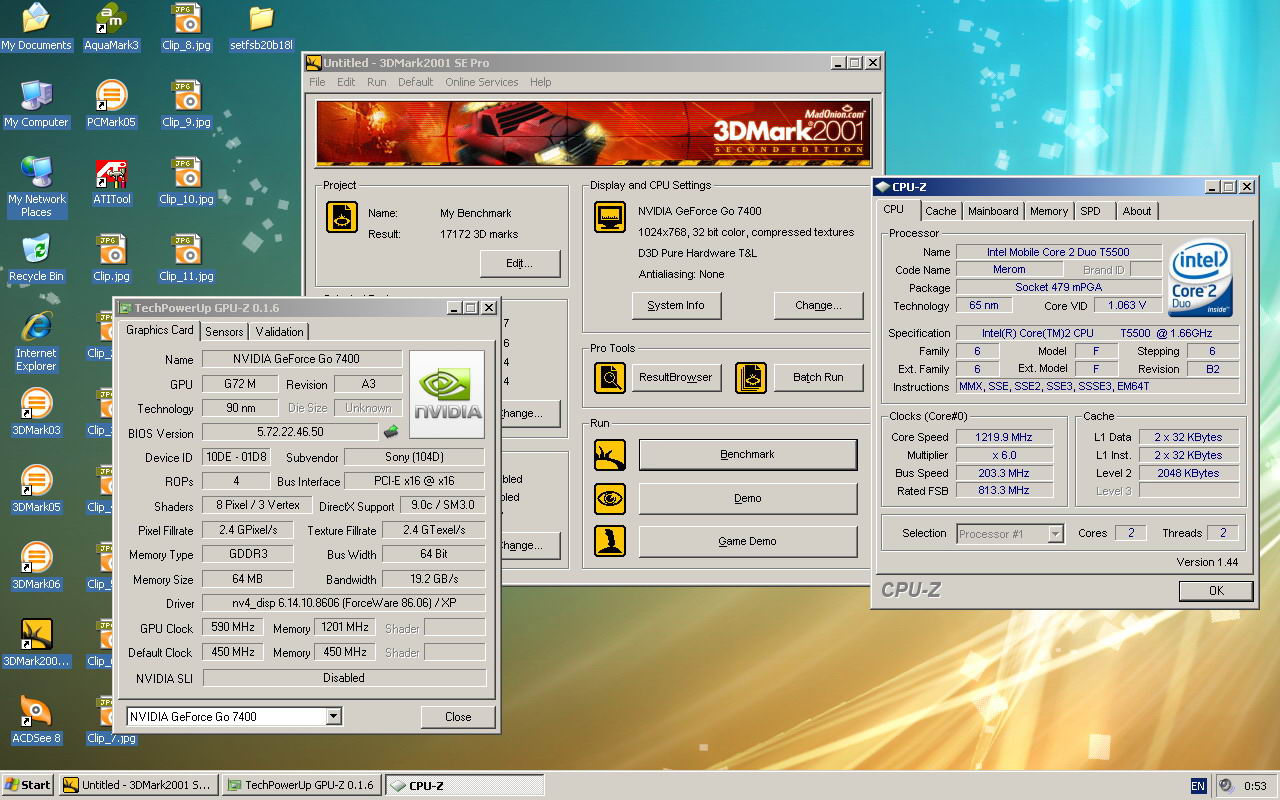
Task: Click the GPU Clock 590 MHz field
Action: click(233, 628)
